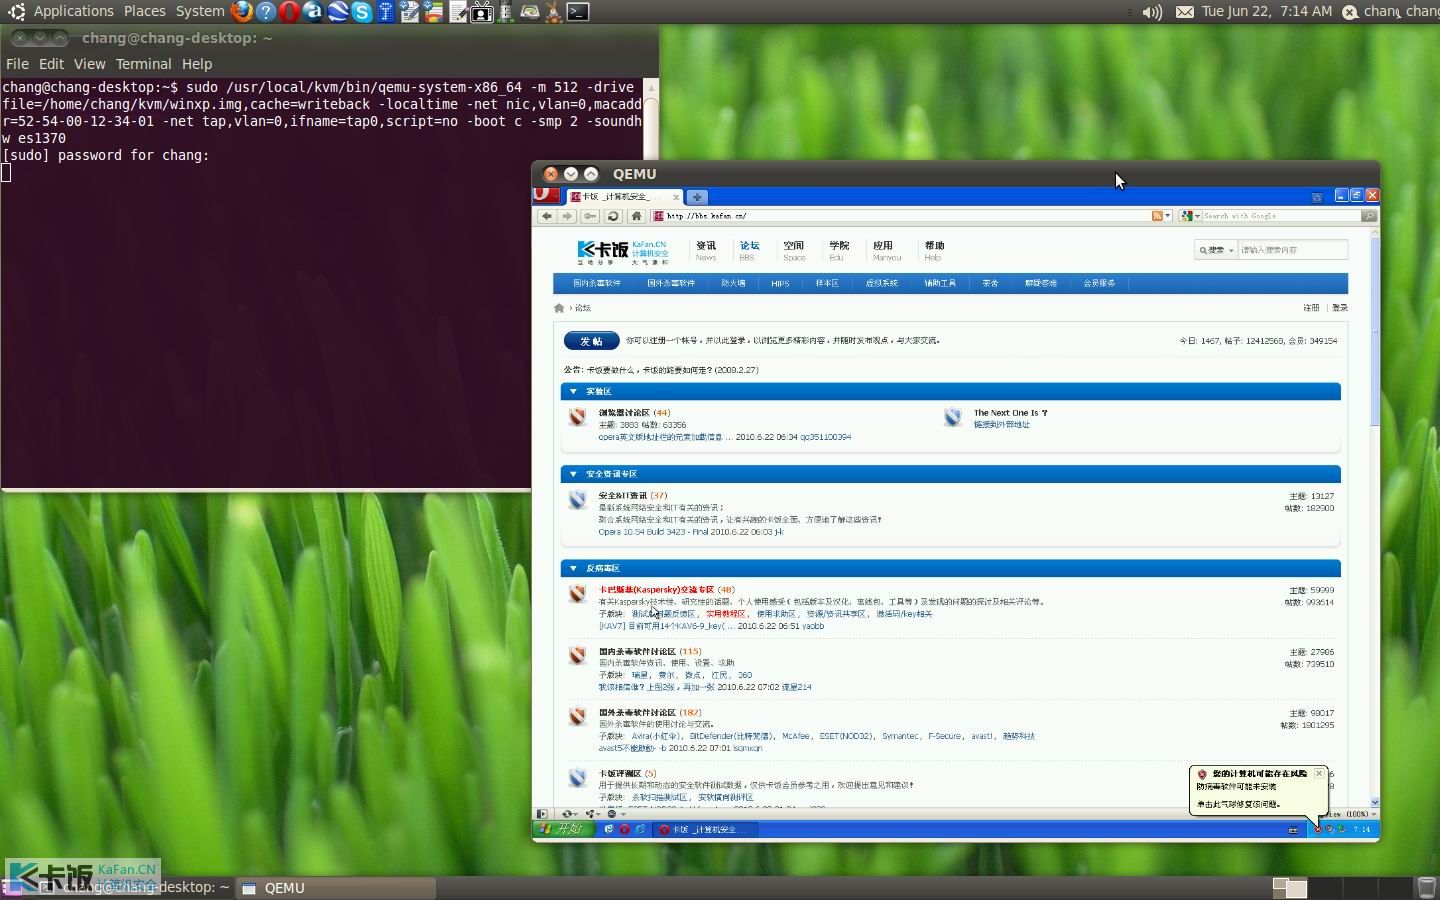The image size is (1440, 900).
Task: Go forward in the Opera browser
Action: 567,216
